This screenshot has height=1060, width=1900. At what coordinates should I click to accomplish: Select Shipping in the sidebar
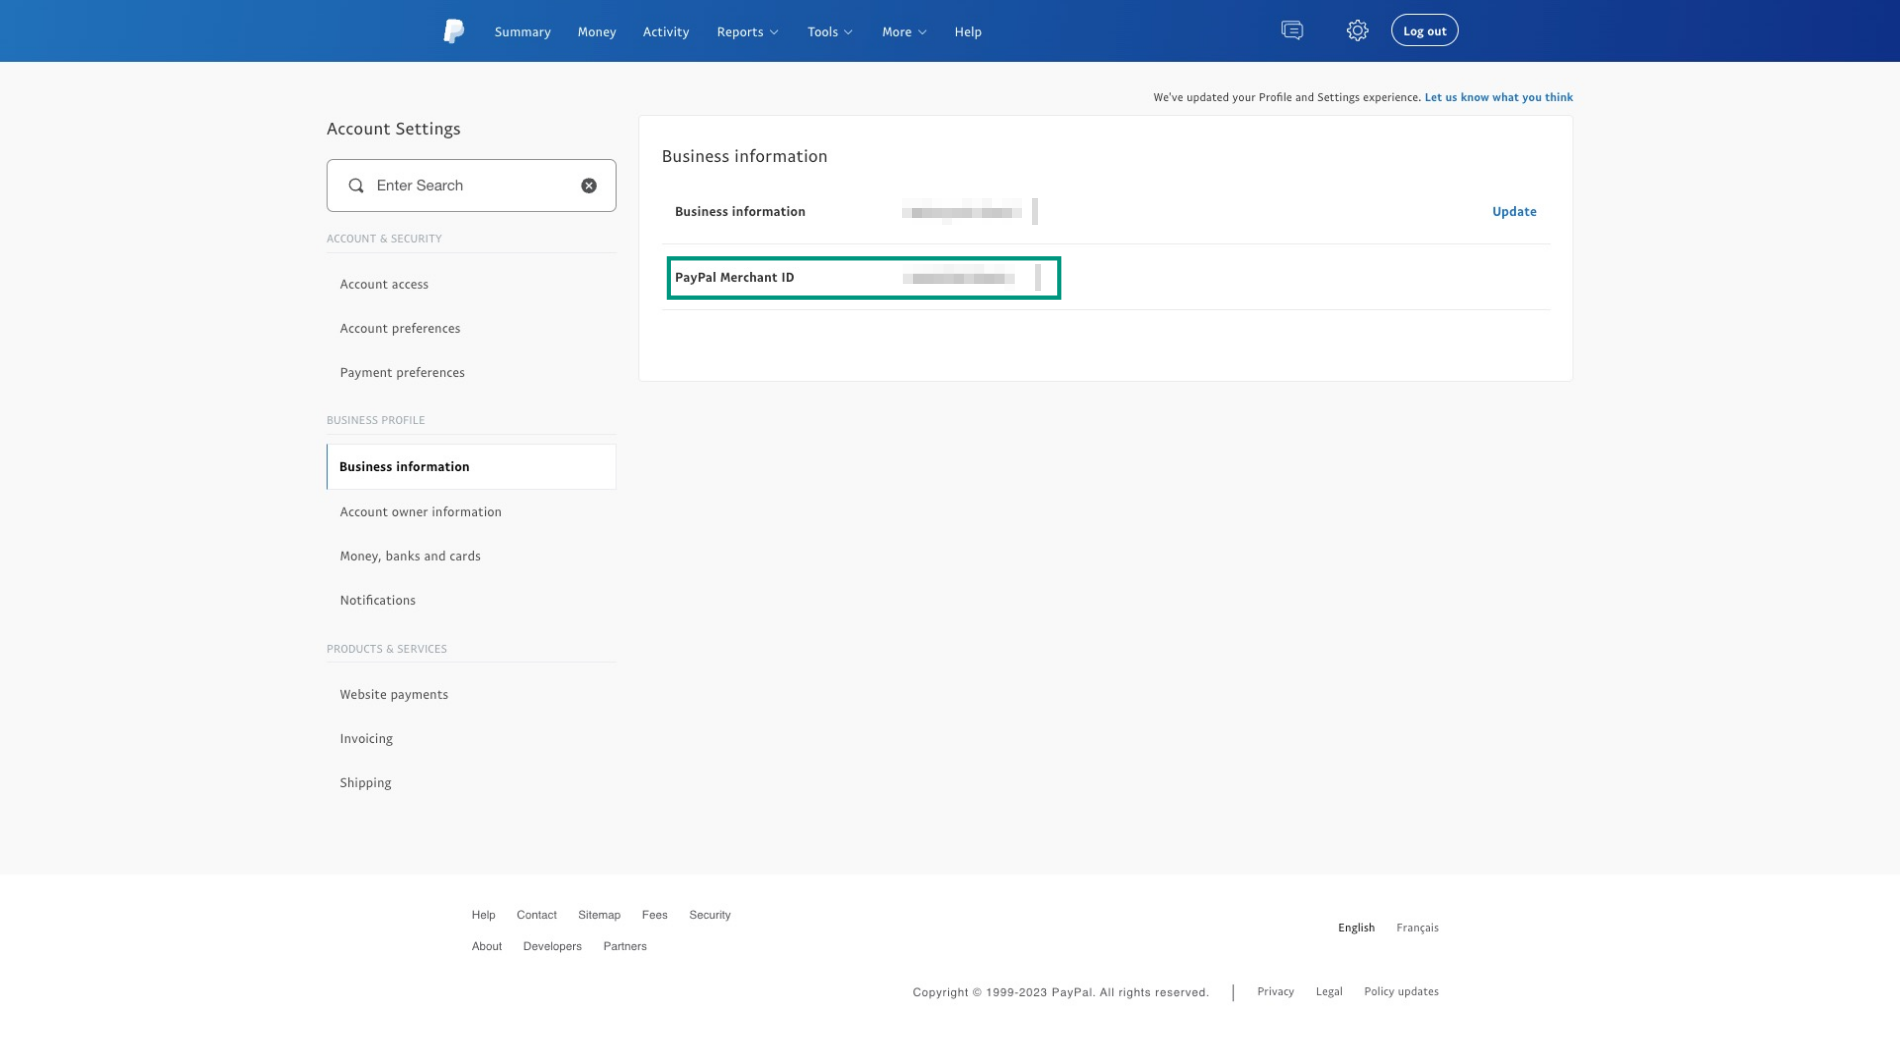click(x=365, y=782)
